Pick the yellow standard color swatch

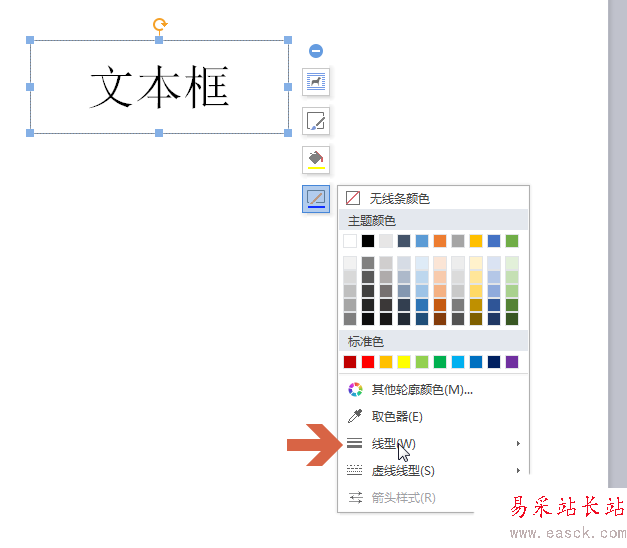404,362
